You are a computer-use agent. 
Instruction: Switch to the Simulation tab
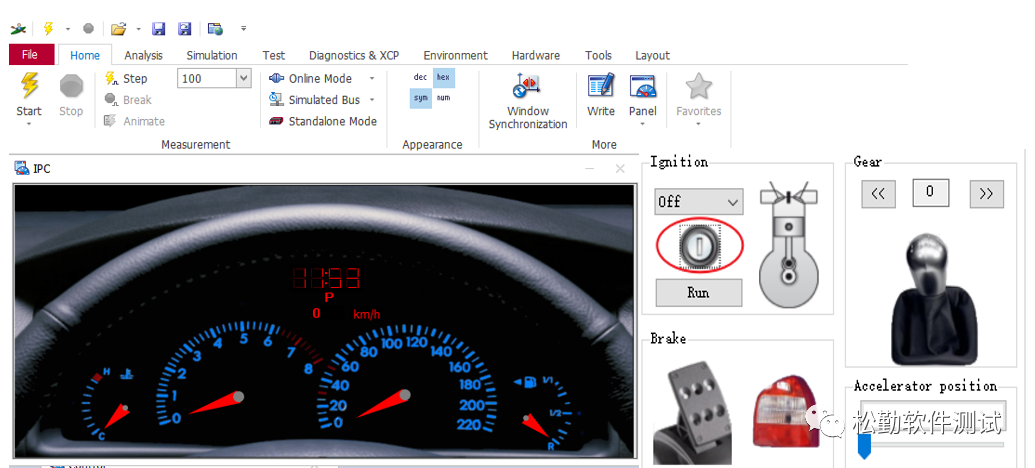212,55
